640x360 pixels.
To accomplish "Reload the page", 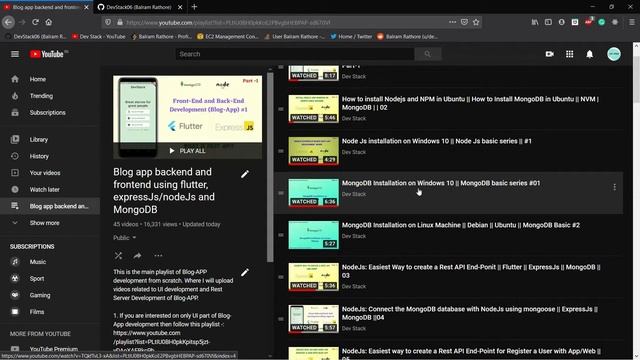I will point(36,22).
